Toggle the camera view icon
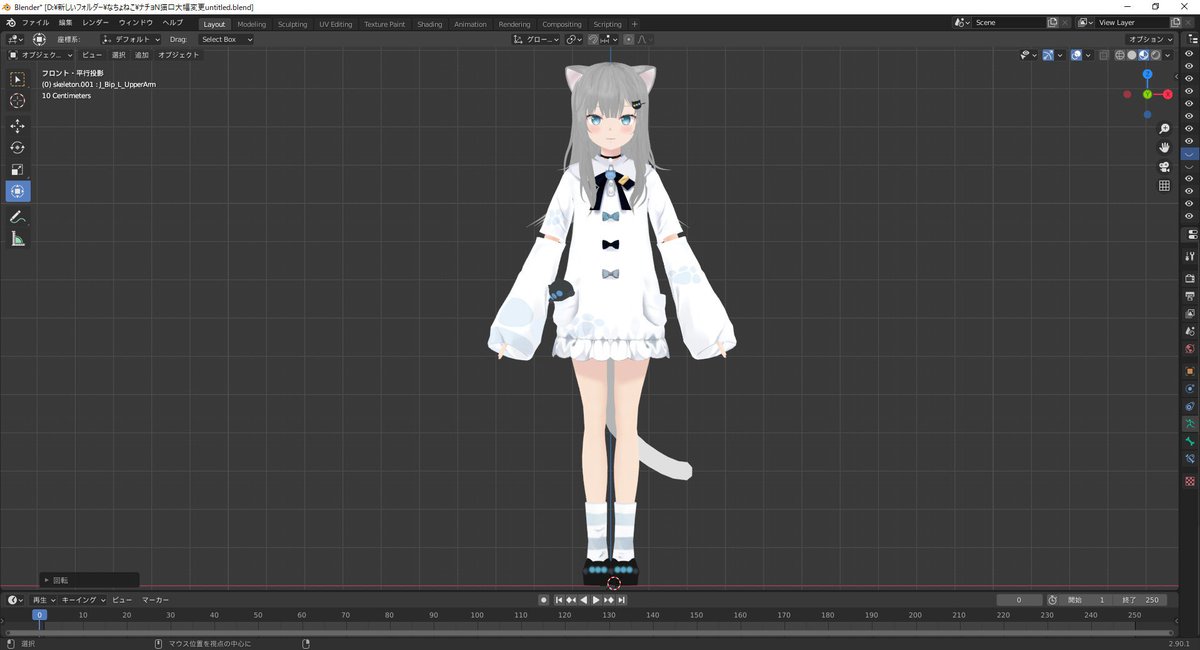This screenshot has height=650, width=1200. 1164,167
